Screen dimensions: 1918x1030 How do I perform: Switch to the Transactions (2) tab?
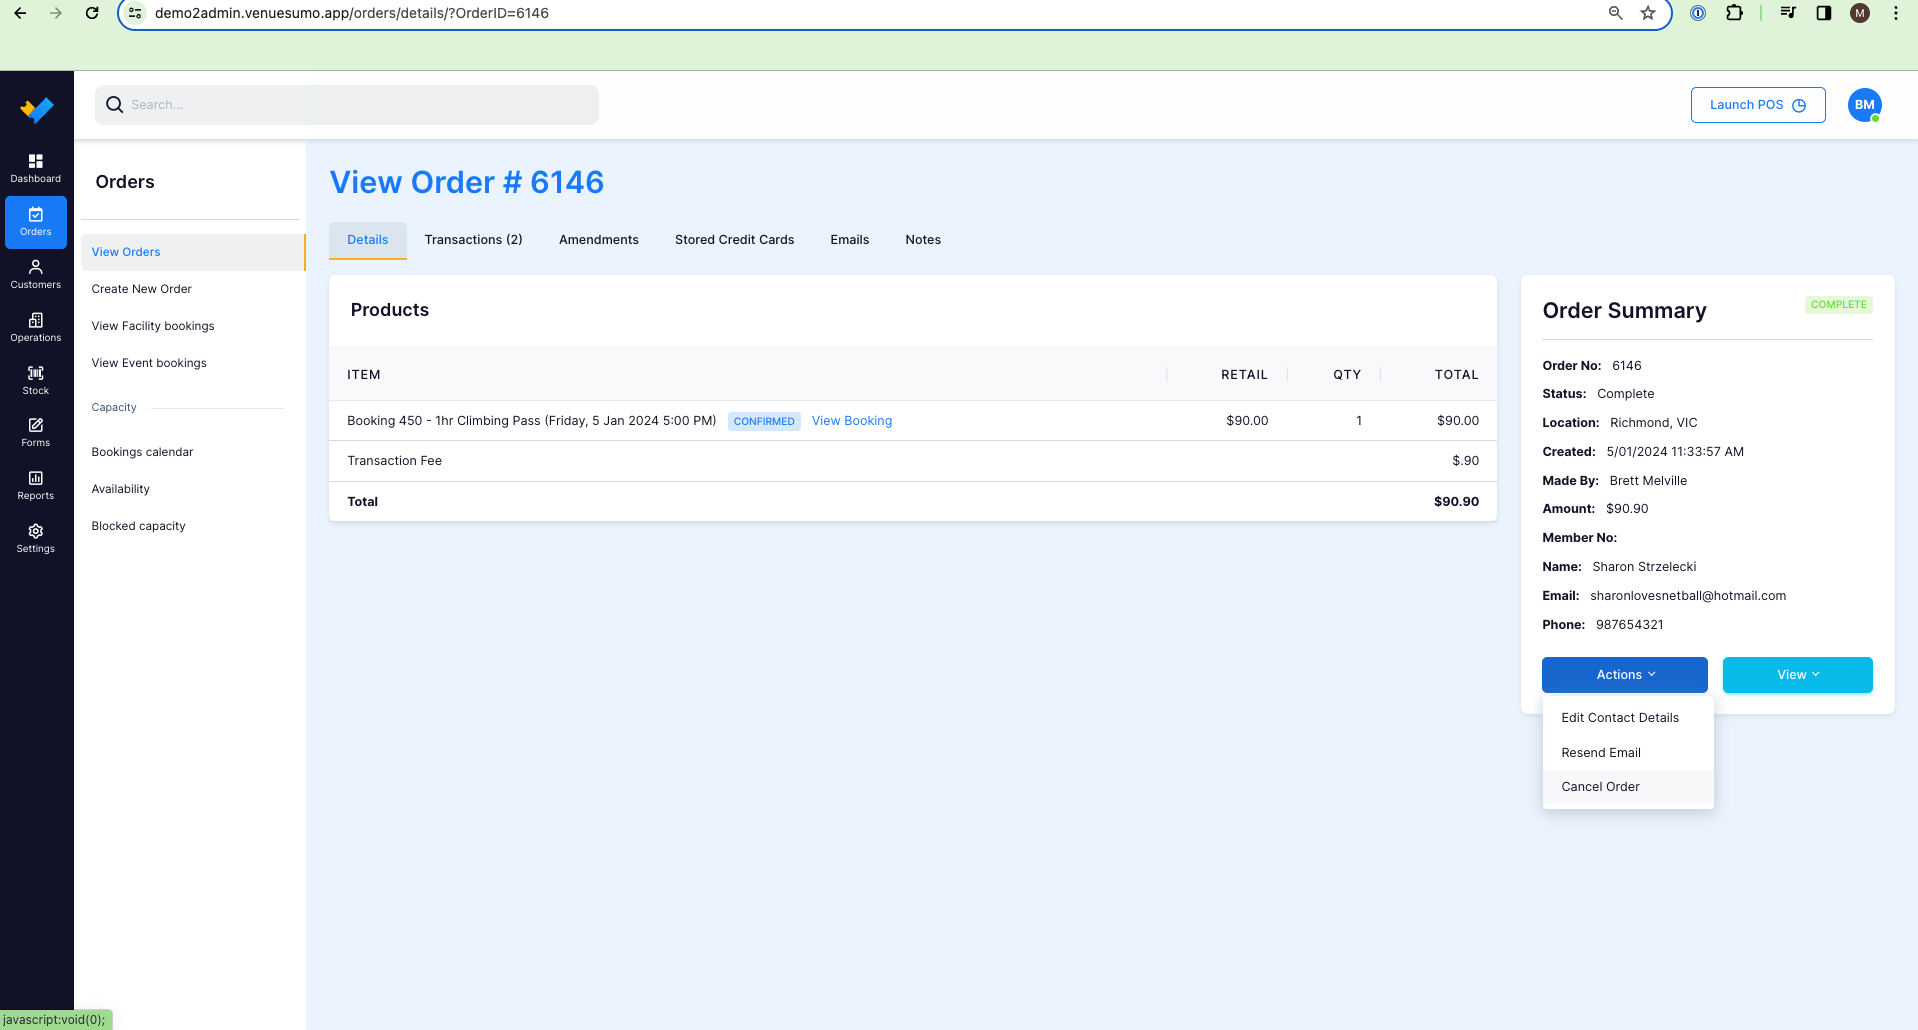[473, 240]
